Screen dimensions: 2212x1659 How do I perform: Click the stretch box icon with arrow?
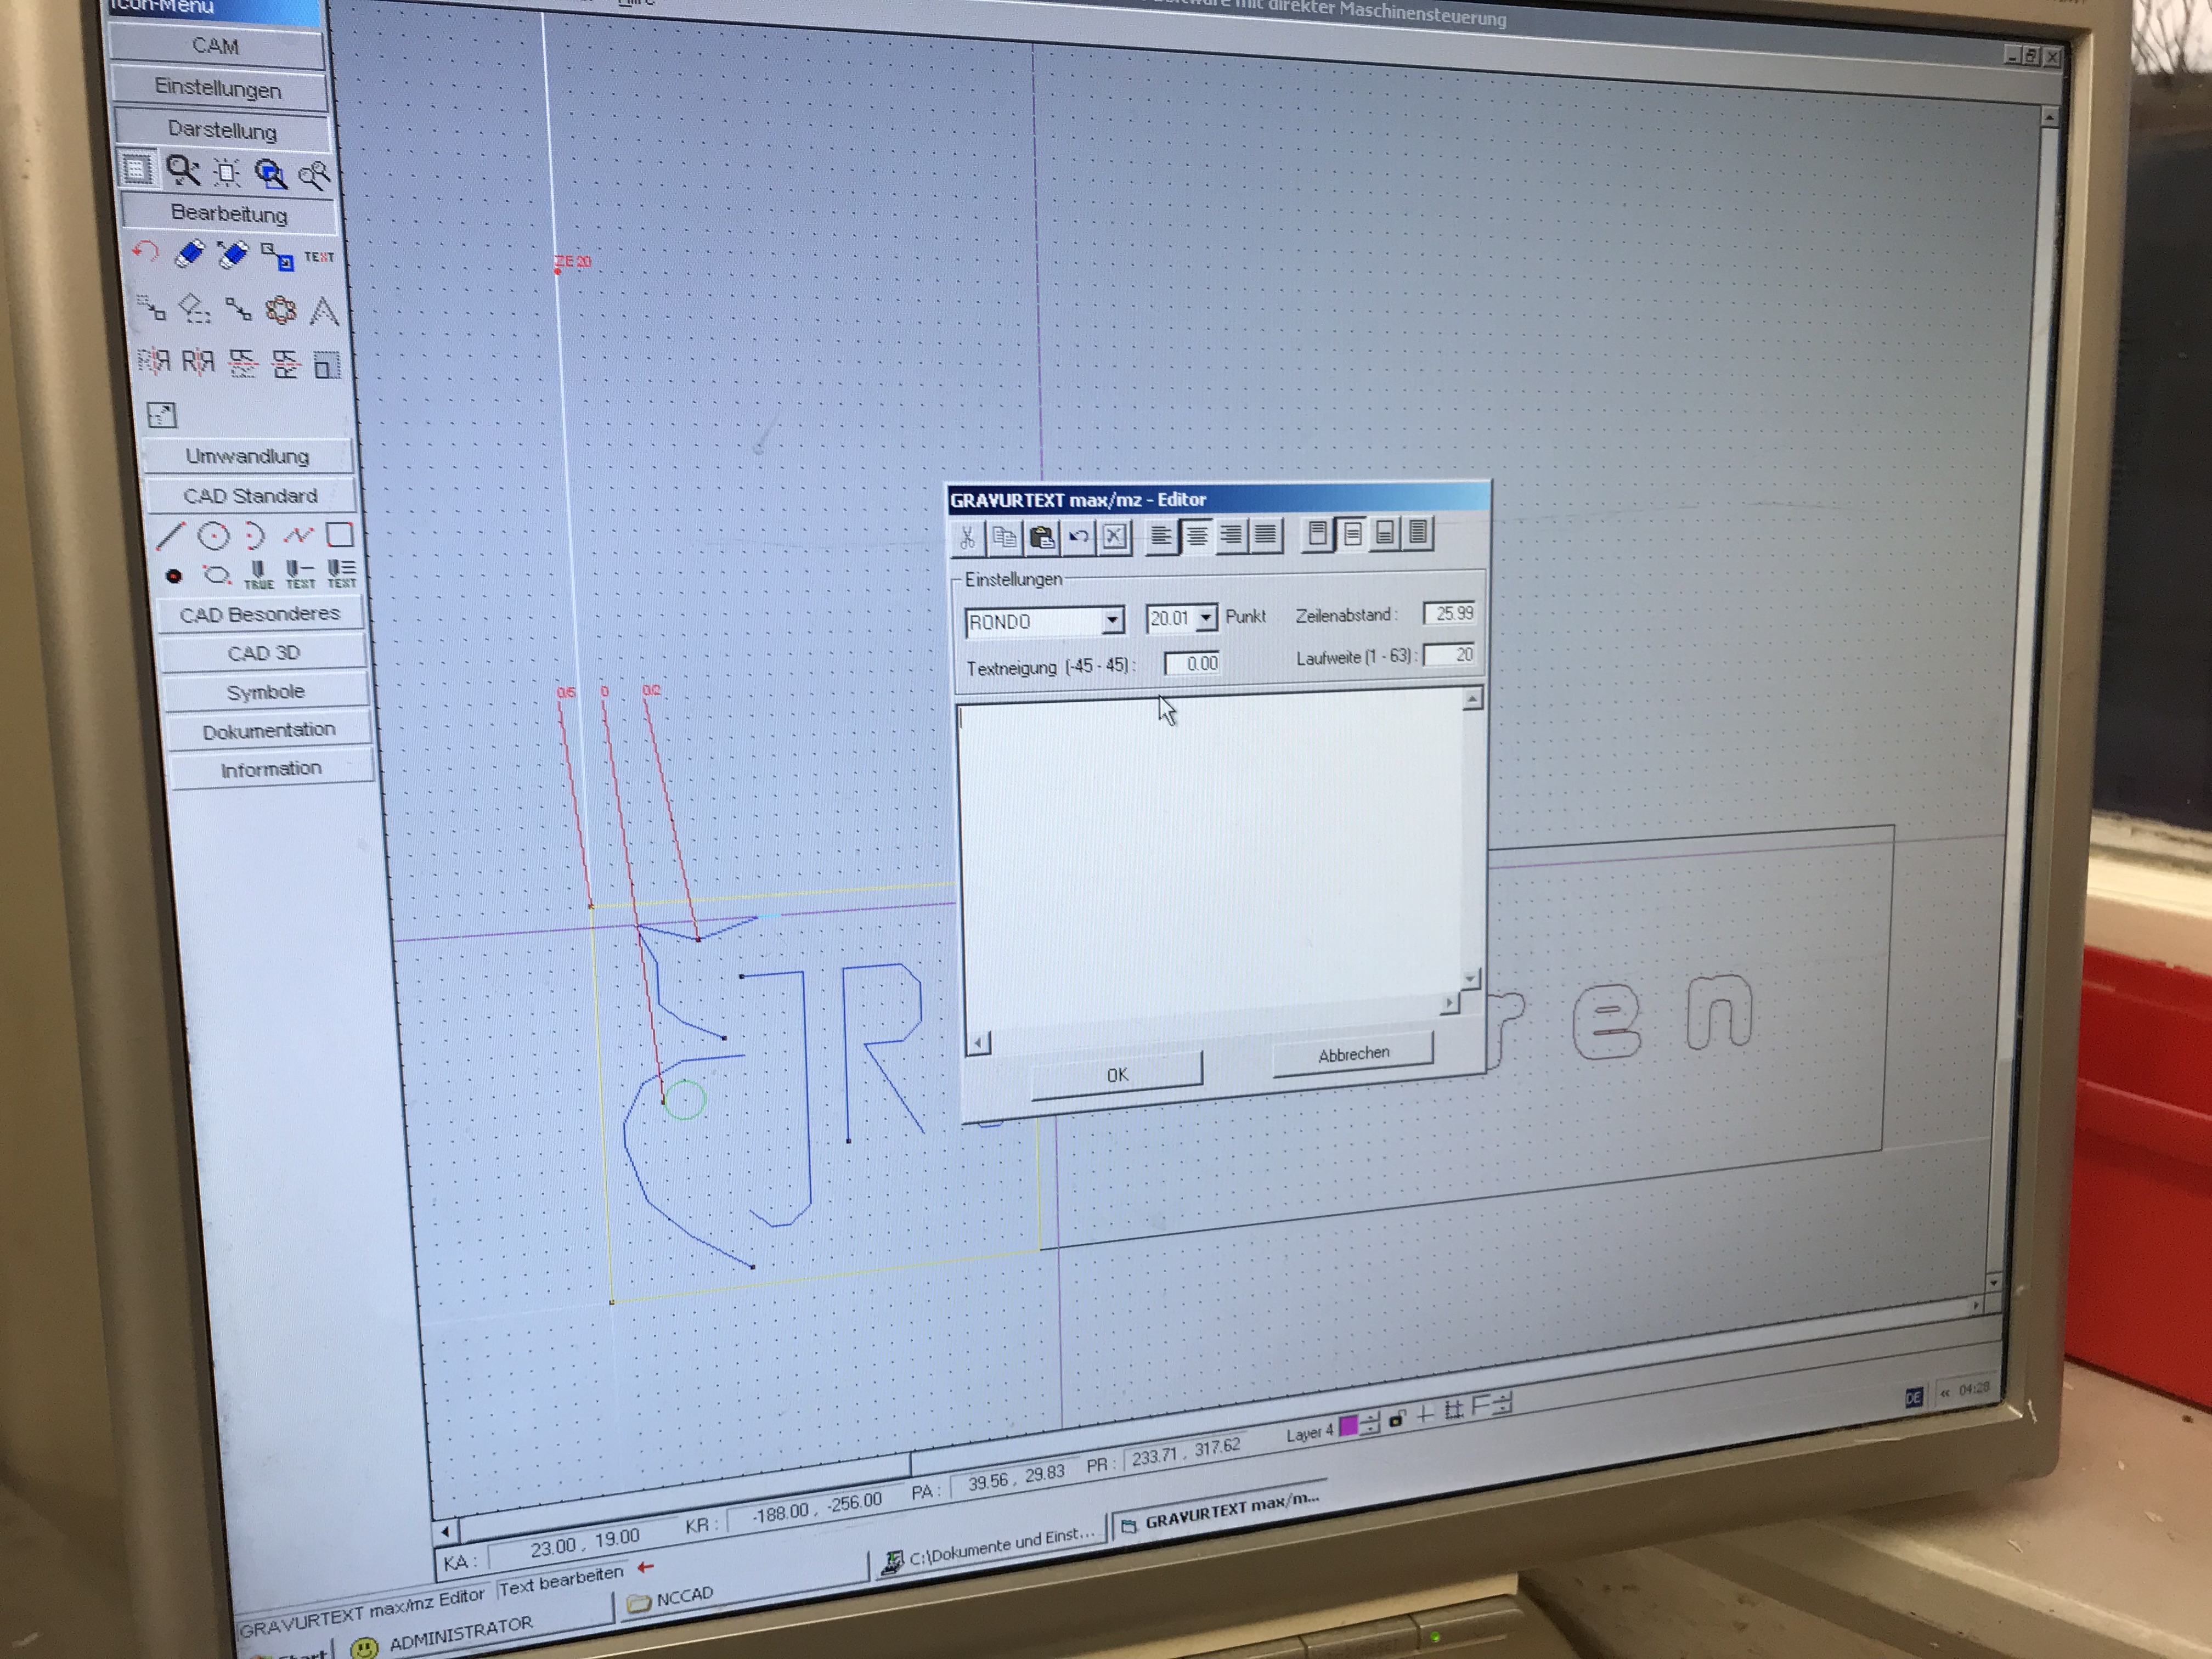(x=161, y=414)
